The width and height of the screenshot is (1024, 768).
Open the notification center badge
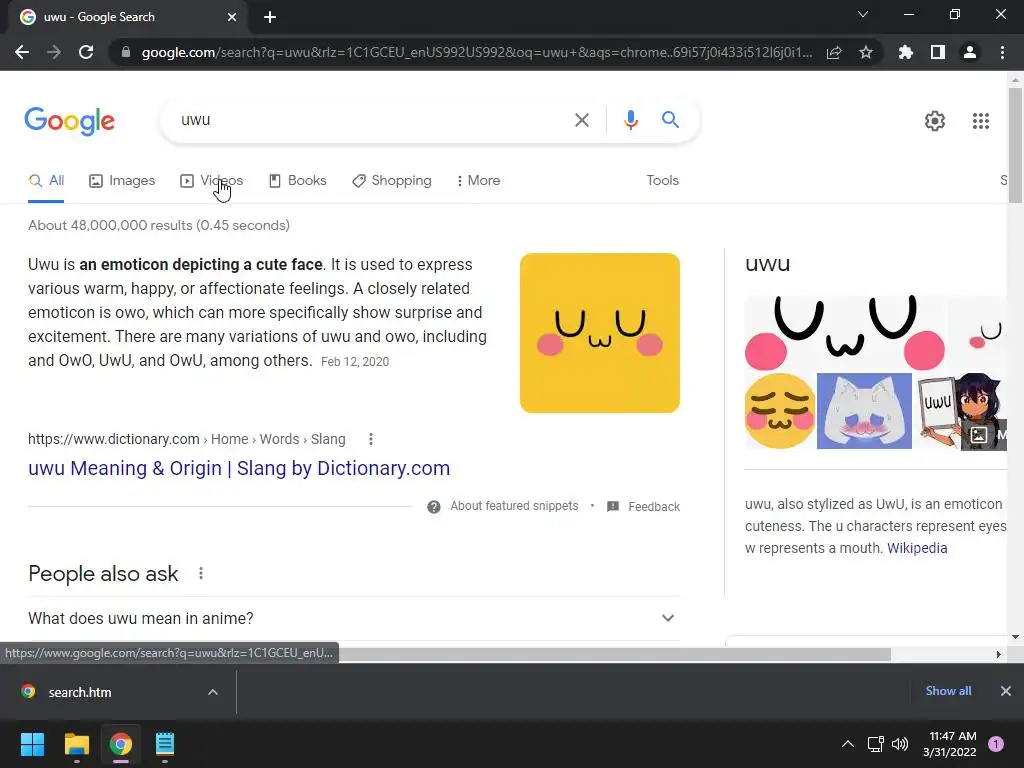[x=996, y=743]
